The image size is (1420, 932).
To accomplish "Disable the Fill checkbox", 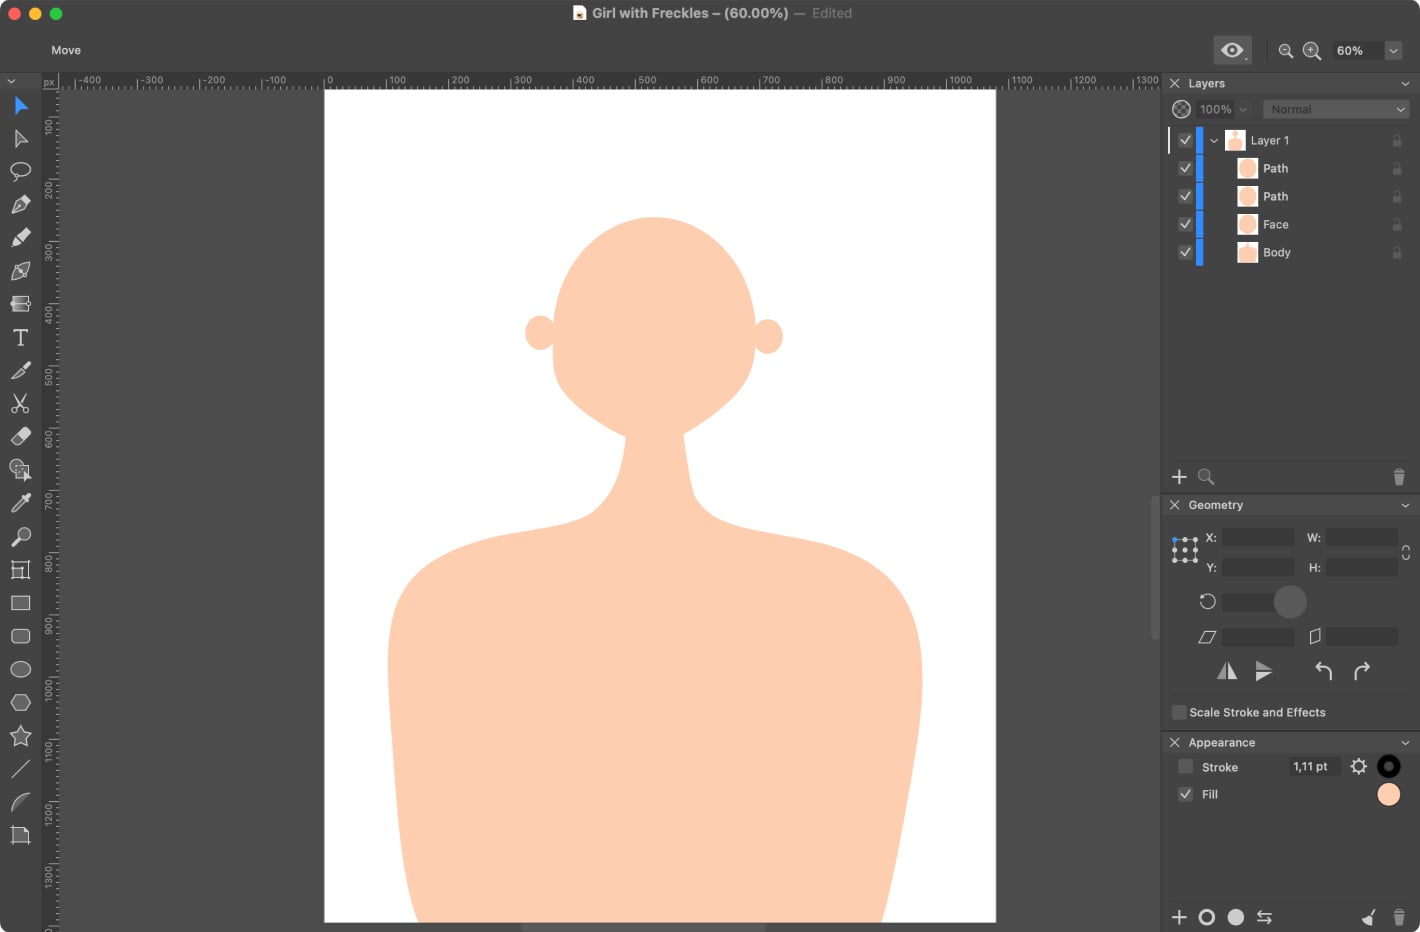I will [x=1185, y=794].
